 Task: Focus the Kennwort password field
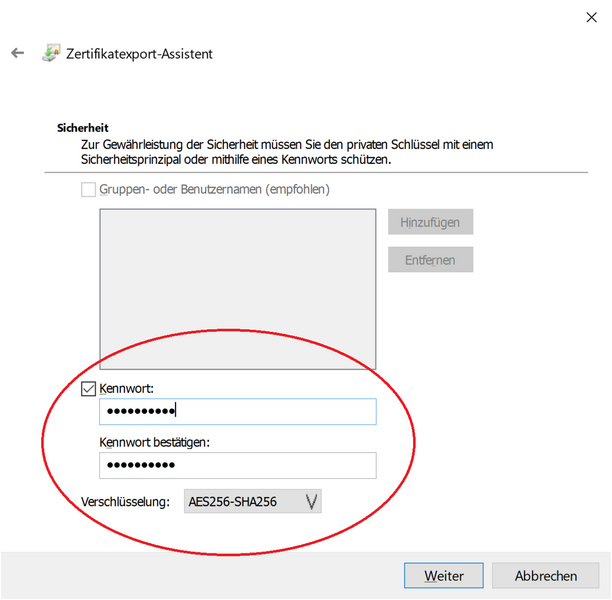click(237, 411)
